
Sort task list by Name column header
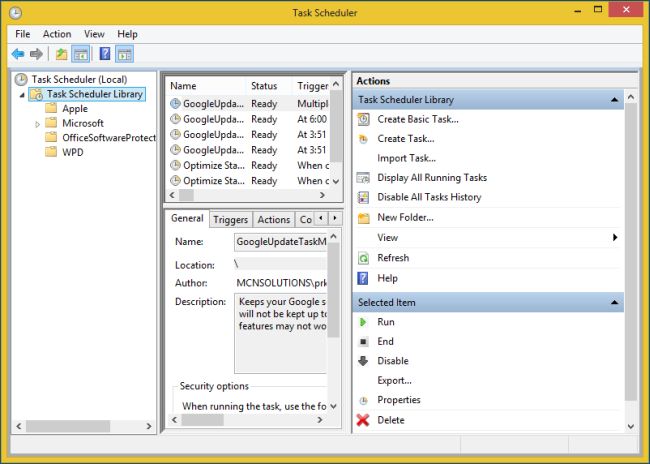[206, 86]
